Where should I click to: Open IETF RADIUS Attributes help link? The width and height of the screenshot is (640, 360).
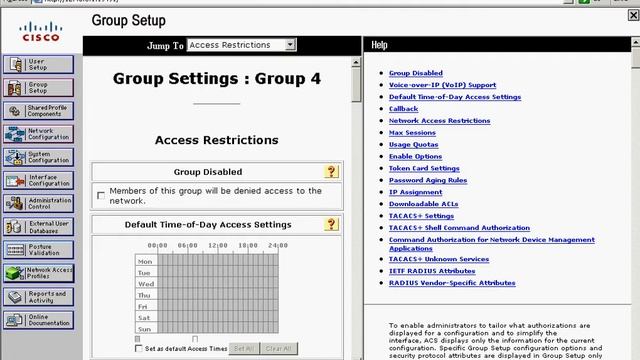pyautogui.click(x=432, y=271)
